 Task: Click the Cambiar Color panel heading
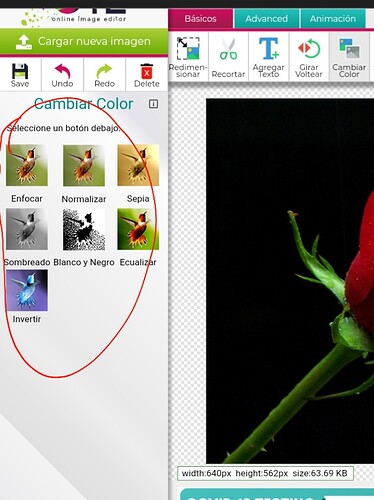point(83,104)
